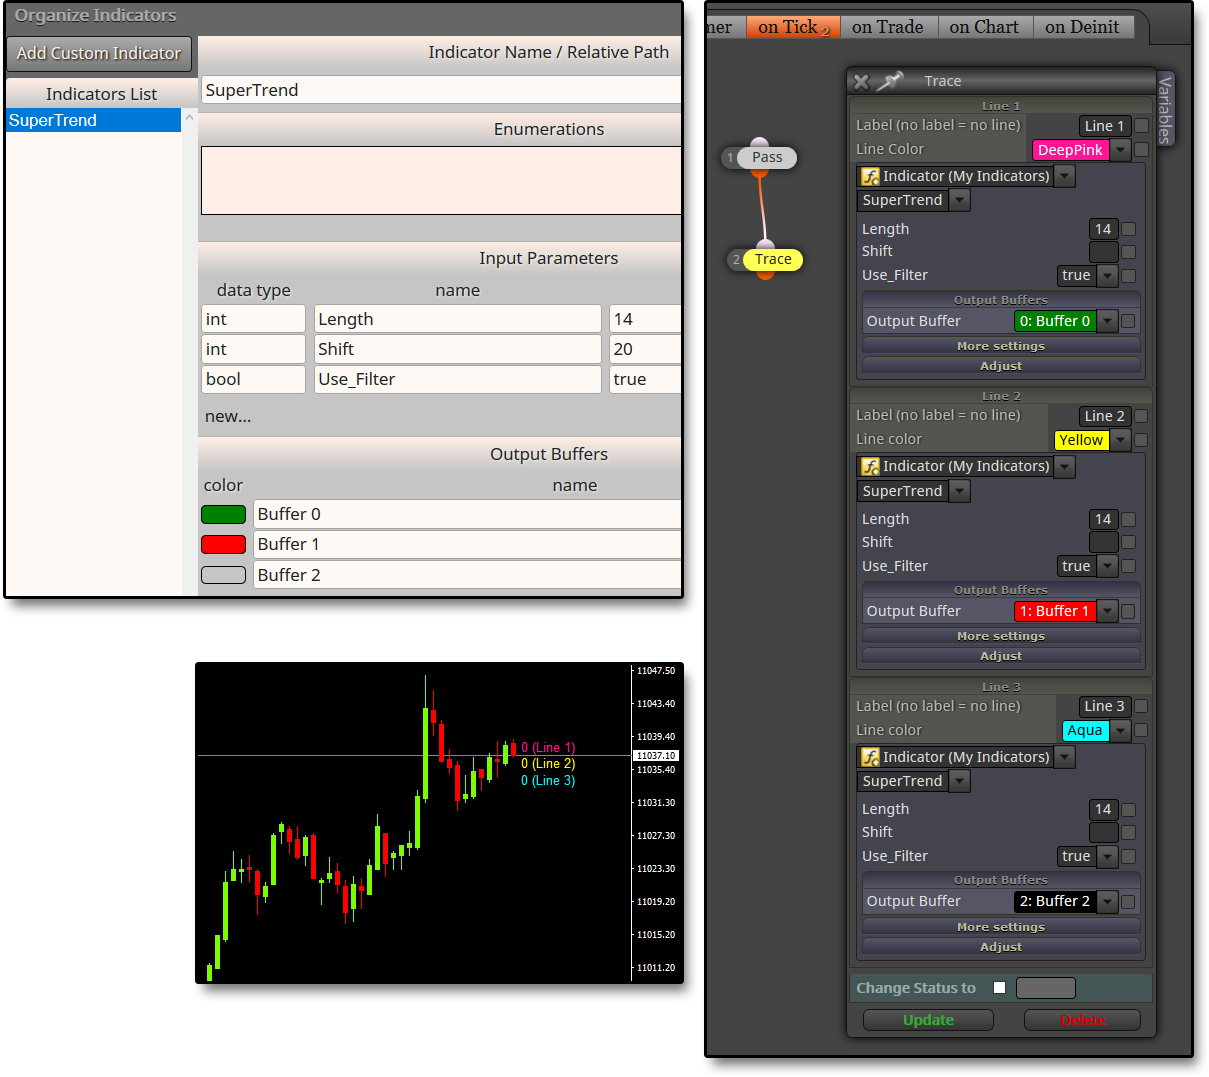Click the Line 3 label on chart

click(x=548, y=781)
